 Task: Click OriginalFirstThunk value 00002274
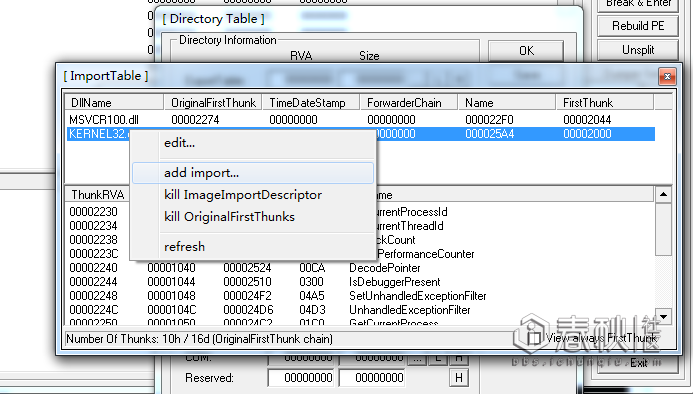pos(195,120)
